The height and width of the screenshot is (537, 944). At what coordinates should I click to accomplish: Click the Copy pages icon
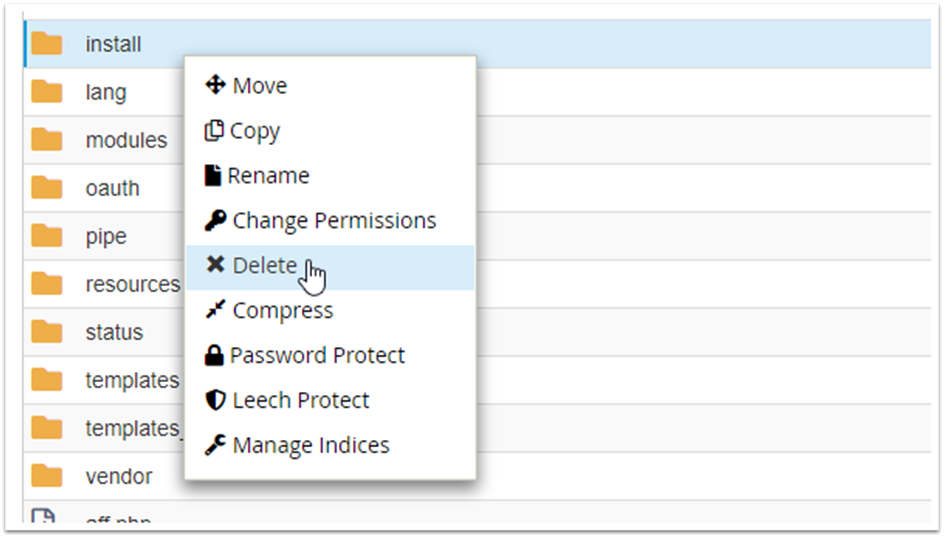[x=213, y=131]
